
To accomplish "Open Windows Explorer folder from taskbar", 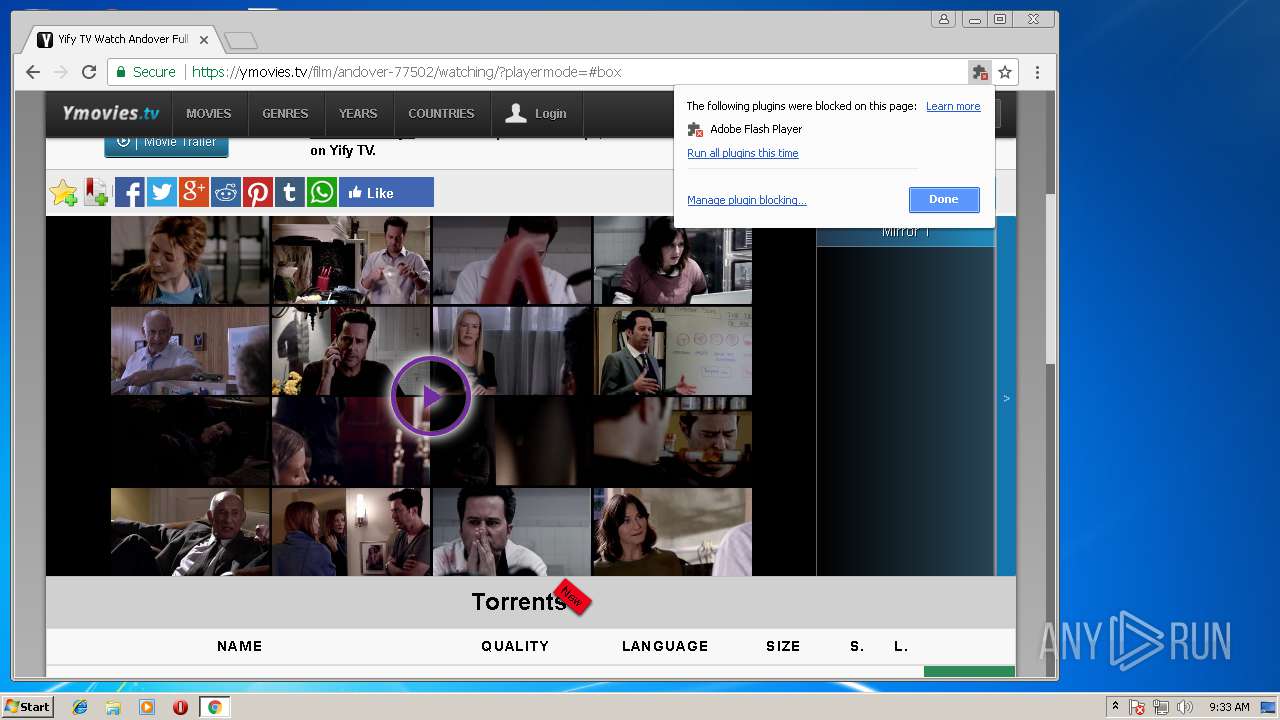I will pos(113,707).
